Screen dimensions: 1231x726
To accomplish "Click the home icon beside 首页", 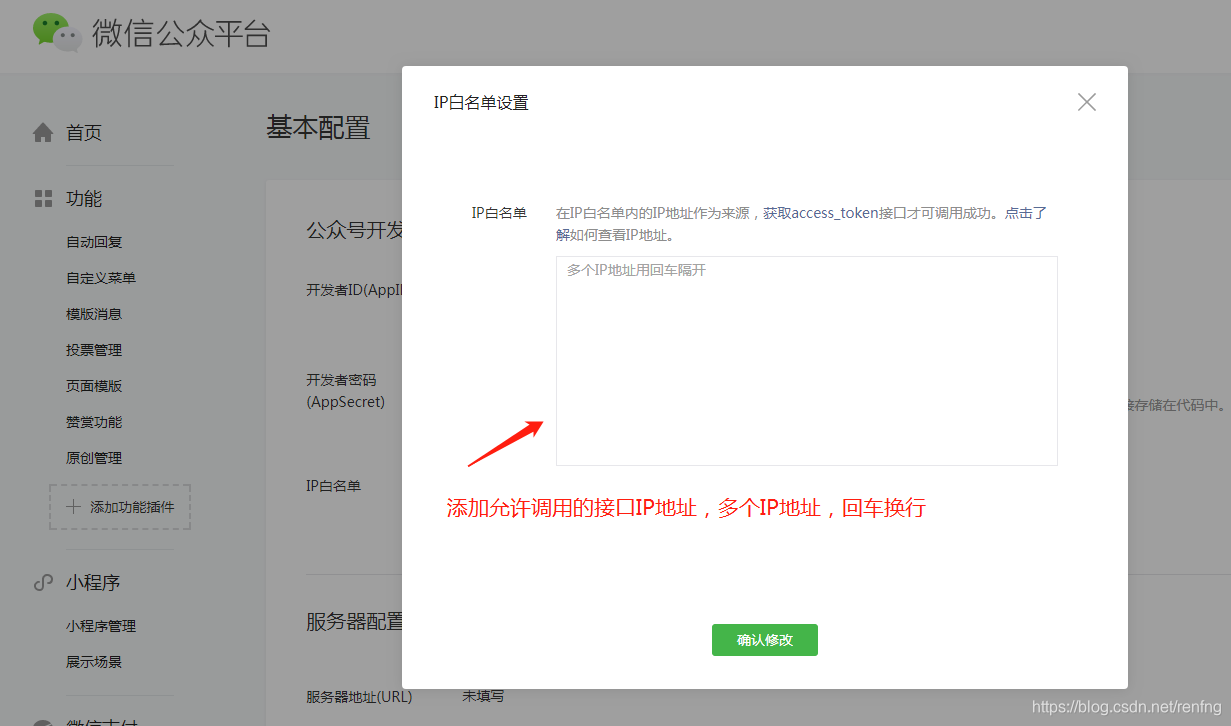I will pyautogui.click(x=43, y=133).
